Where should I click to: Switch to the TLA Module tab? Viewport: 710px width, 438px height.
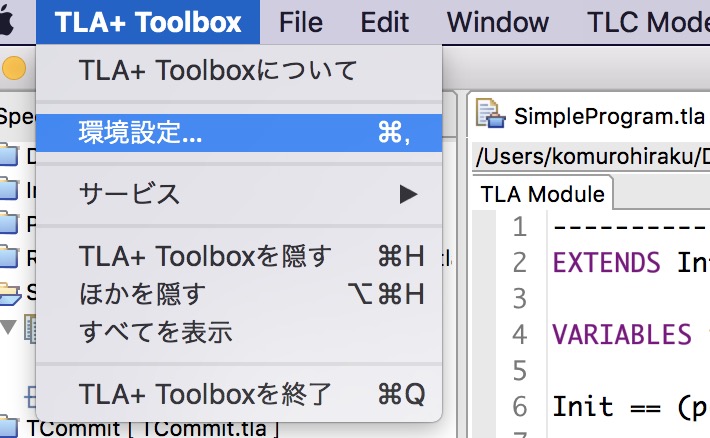point(542,194)
